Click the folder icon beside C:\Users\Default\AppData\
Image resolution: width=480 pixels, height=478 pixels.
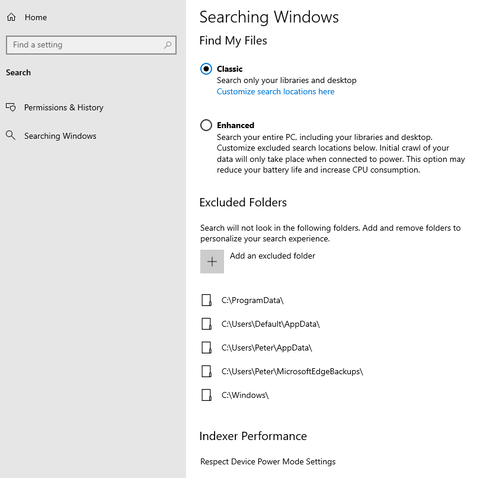(206, 324)
